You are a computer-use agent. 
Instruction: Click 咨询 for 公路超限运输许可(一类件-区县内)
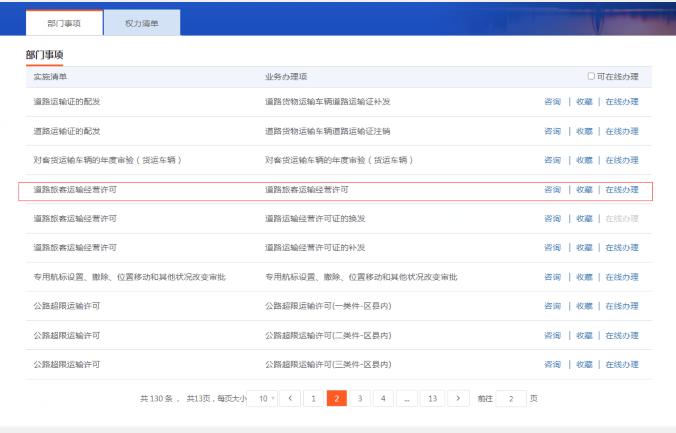[x=552, y=306]
